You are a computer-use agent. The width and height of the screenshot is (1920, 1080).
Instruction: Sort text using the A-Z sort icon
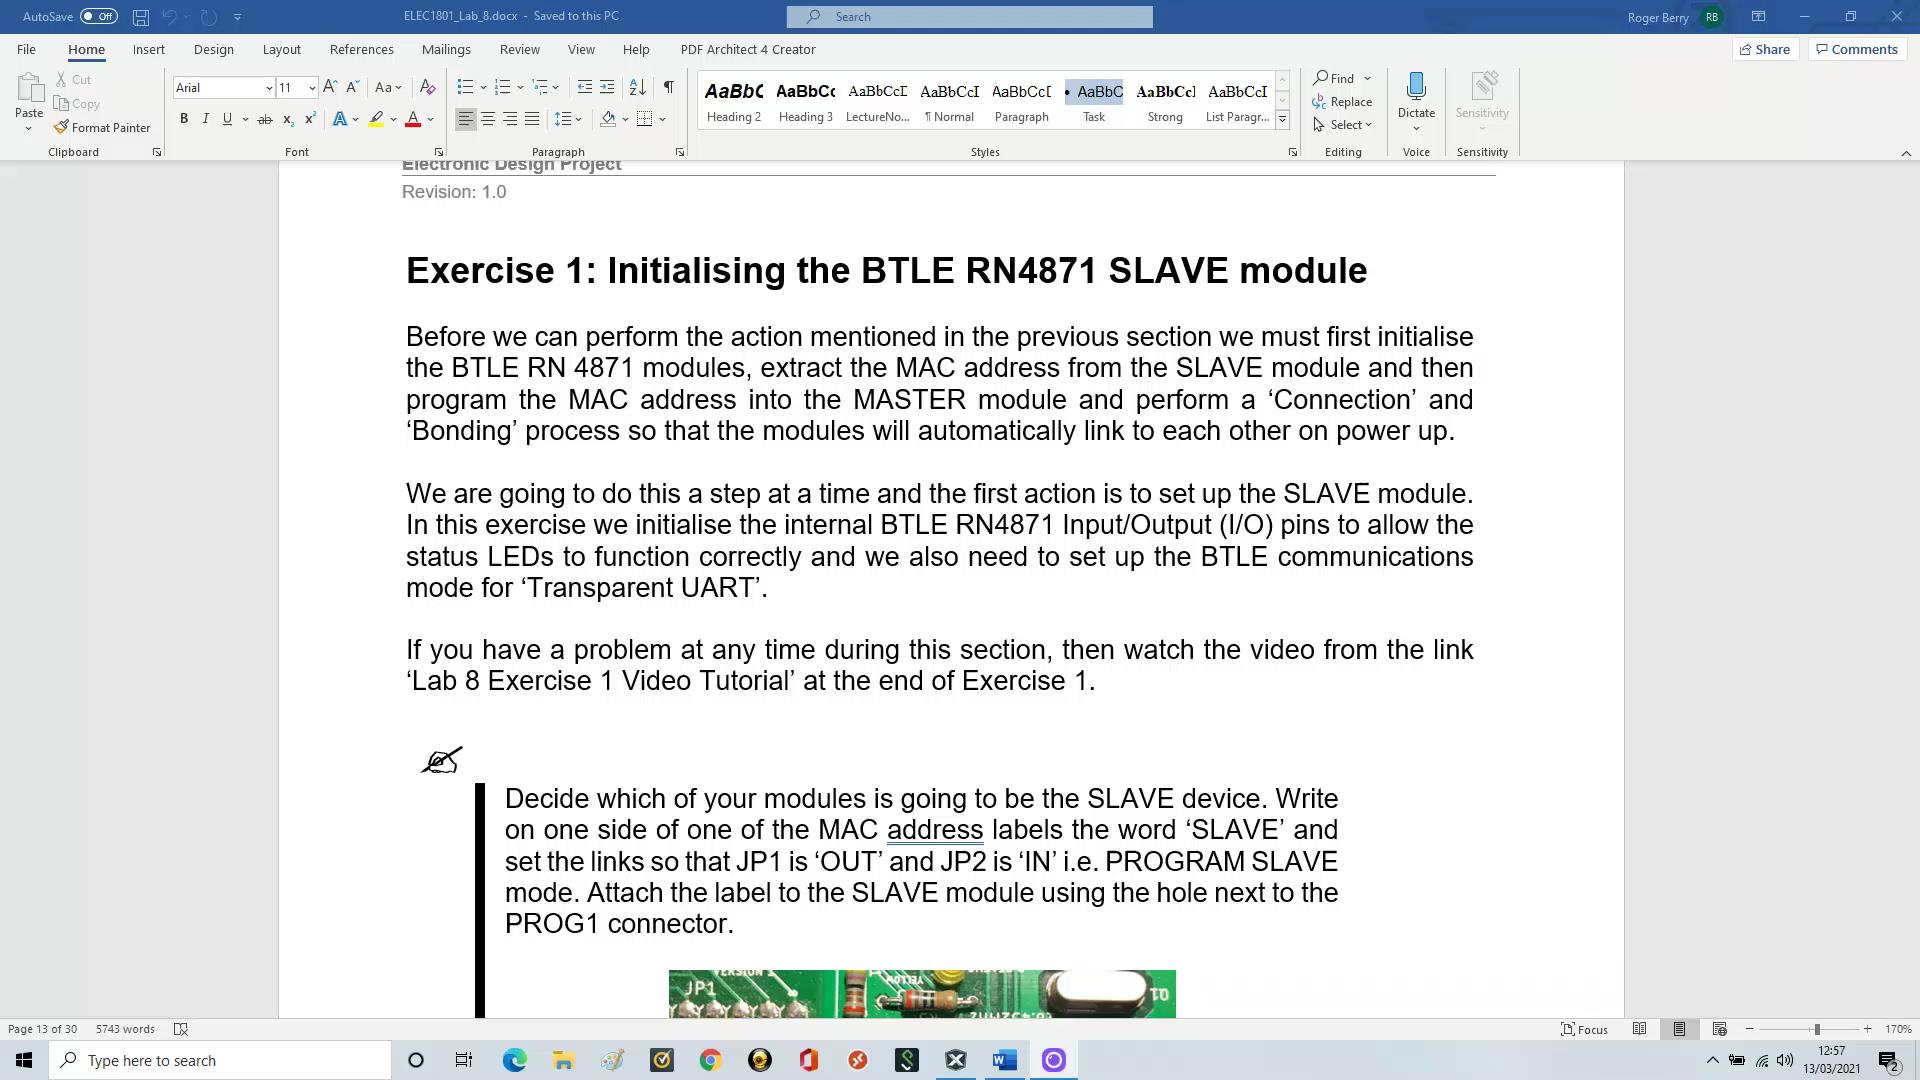click(639, 87)
